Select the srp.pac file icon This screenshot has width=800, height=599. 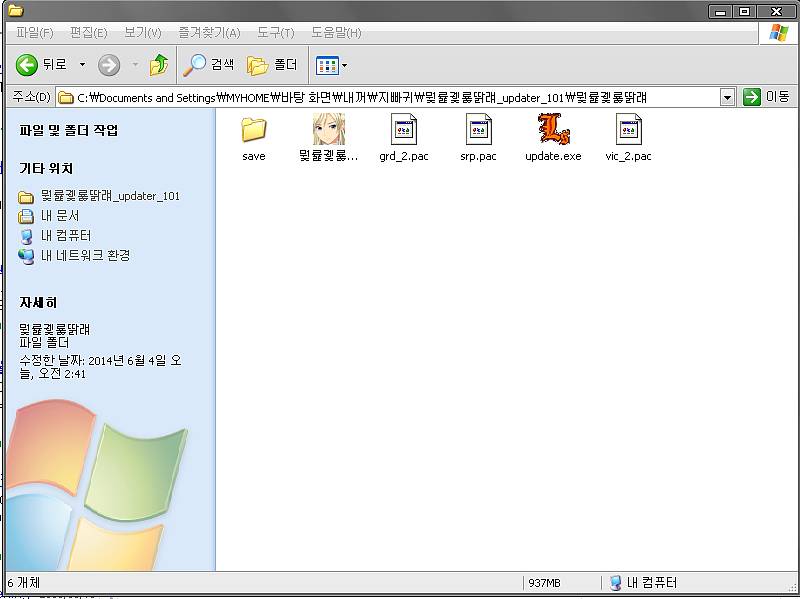click(478, 130)
